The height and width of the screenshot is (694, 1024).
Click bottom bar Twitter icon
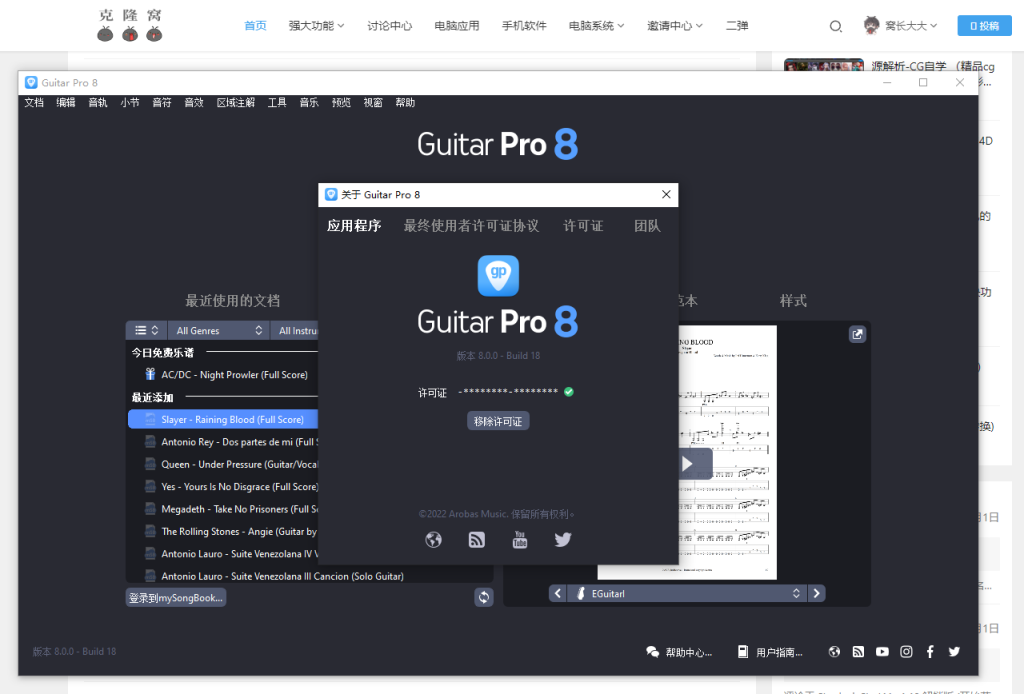pos(954,652)
